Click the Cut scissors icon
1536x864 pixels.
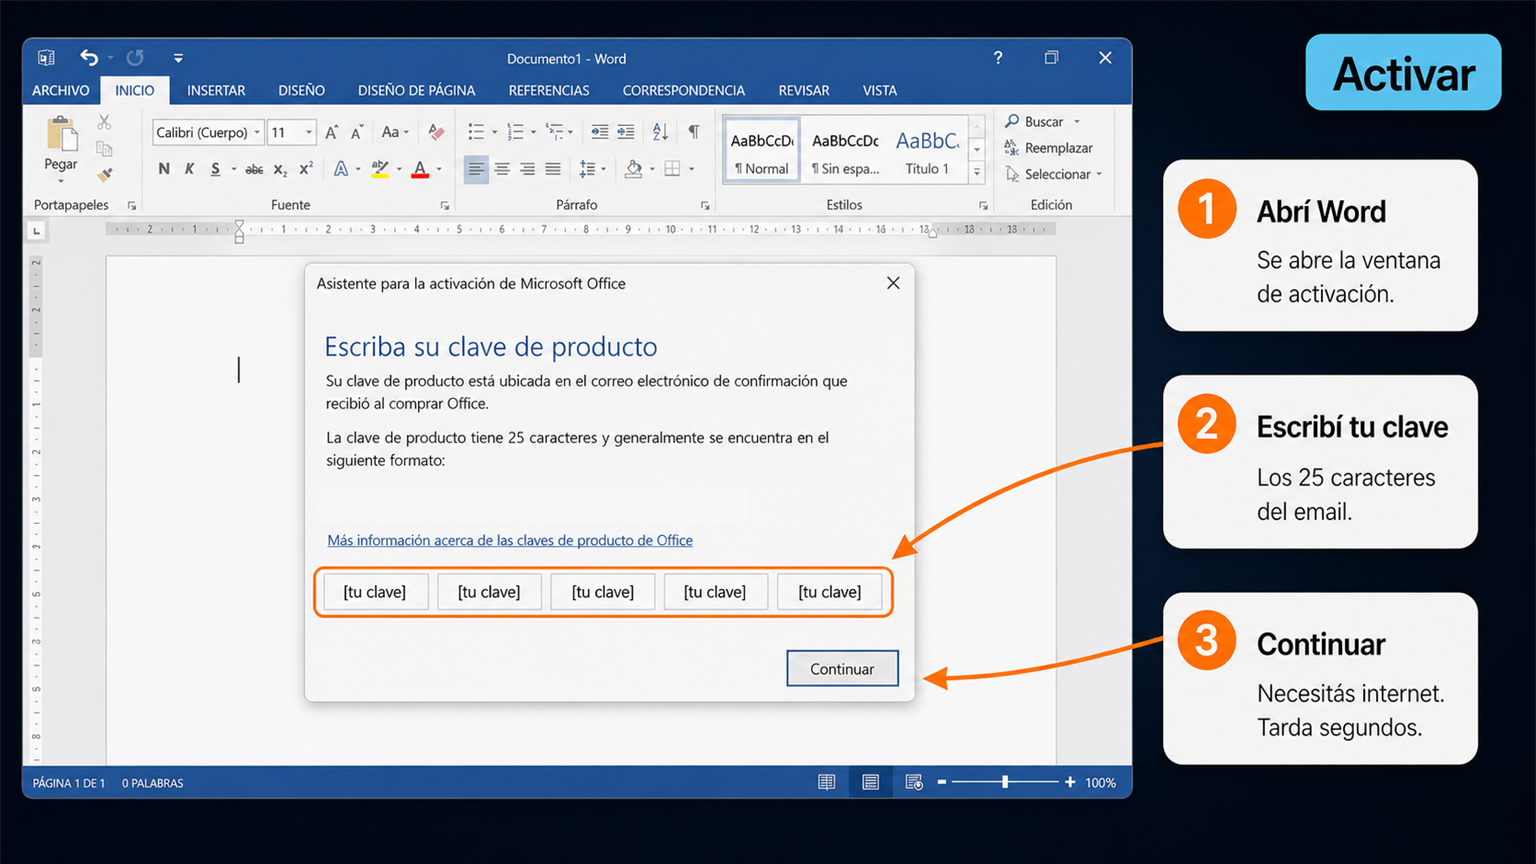click(104, 122)
